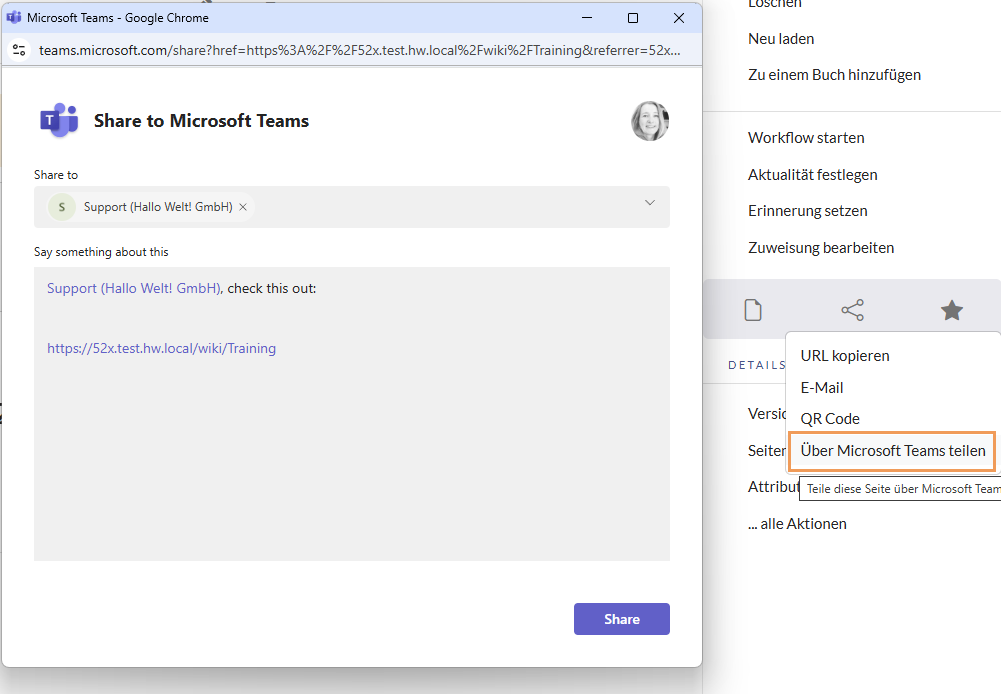The image size is (1001, 694).
Task: Select QR Code menu entry
Action: point(830,419)
